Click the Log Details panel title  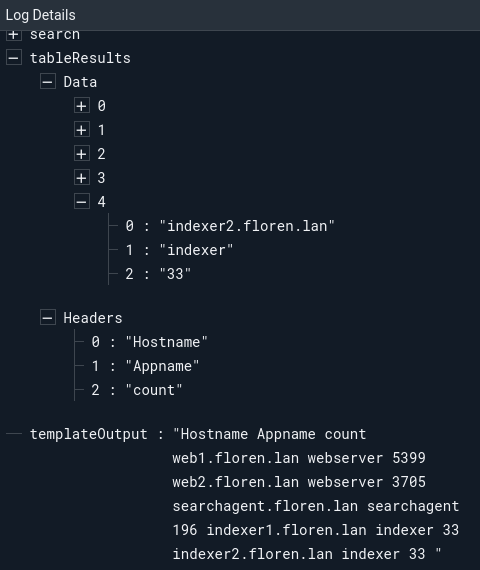coord(40,15)
